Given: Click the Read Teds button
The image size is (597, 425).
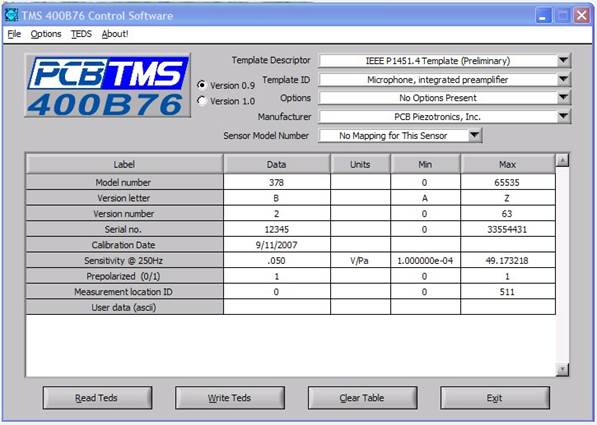Looking at the screenshot, I should pyautogui.click(x=97, y=398).
